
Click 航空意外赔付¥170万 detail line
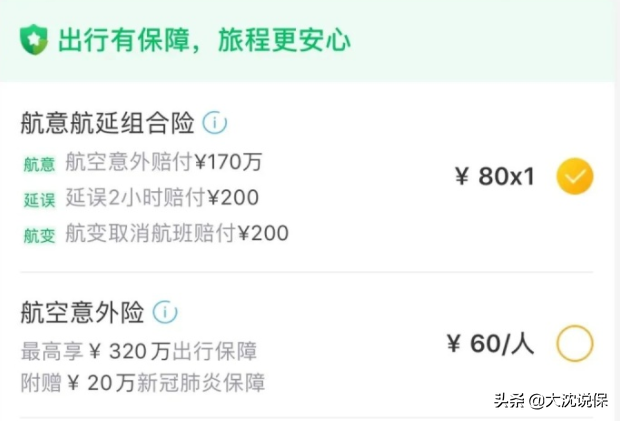coord(164,162)
